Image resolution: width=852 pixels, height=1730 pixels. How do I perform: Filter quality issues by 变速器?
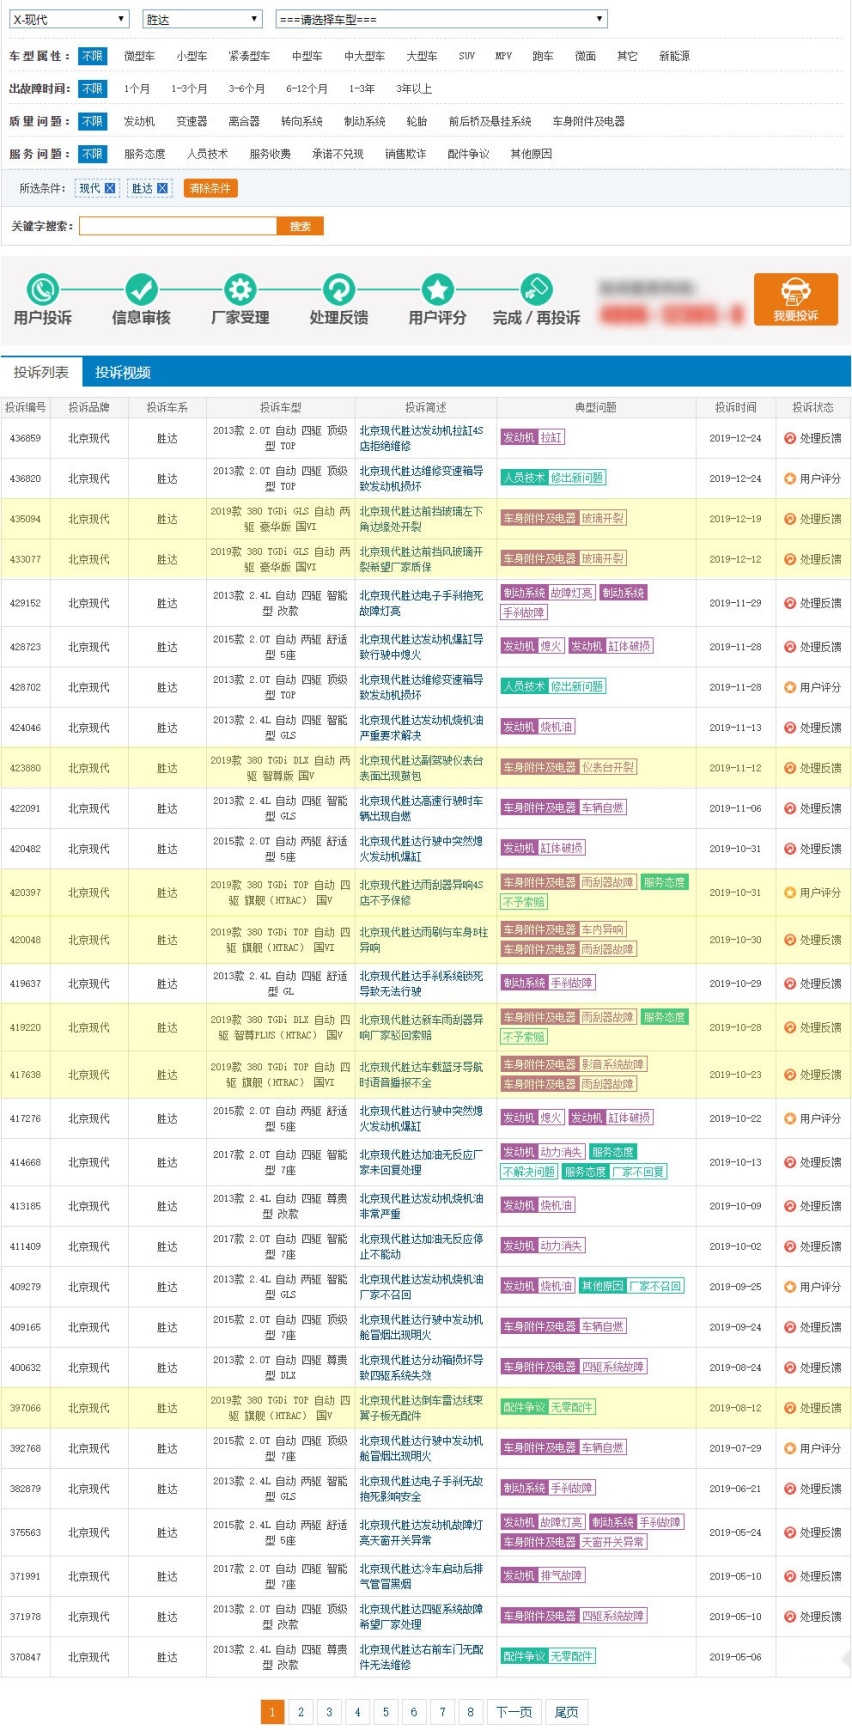(191, 121)
